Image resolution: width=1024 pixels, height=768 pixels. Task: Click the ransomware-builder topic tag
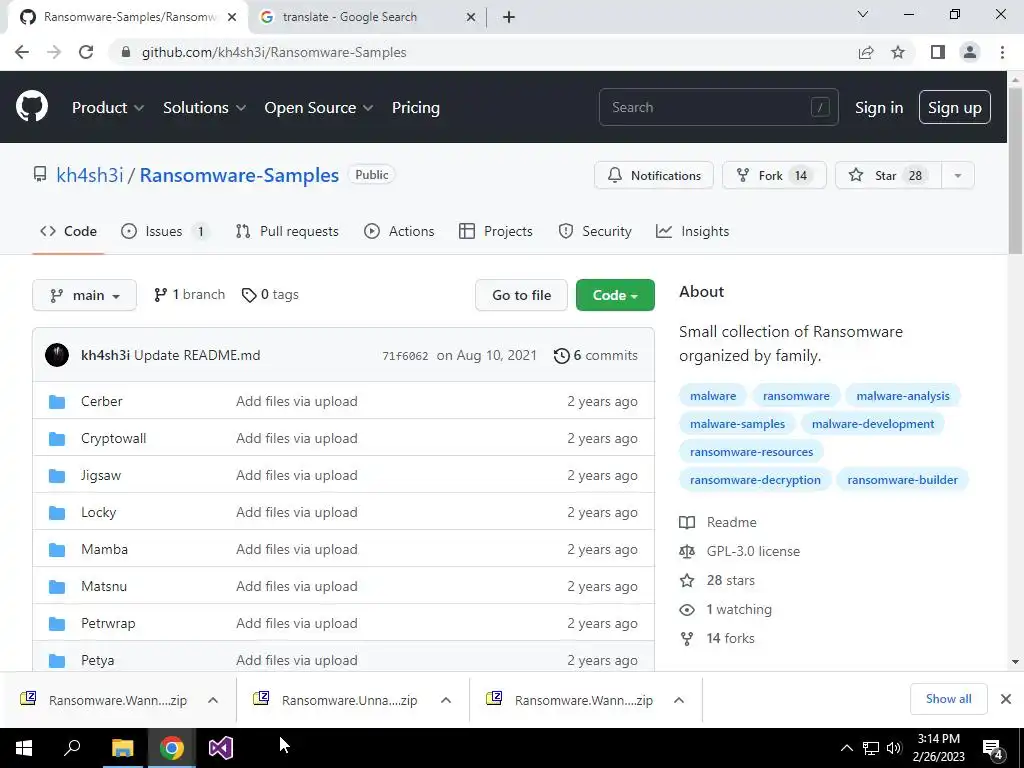[x=903, y=480]
